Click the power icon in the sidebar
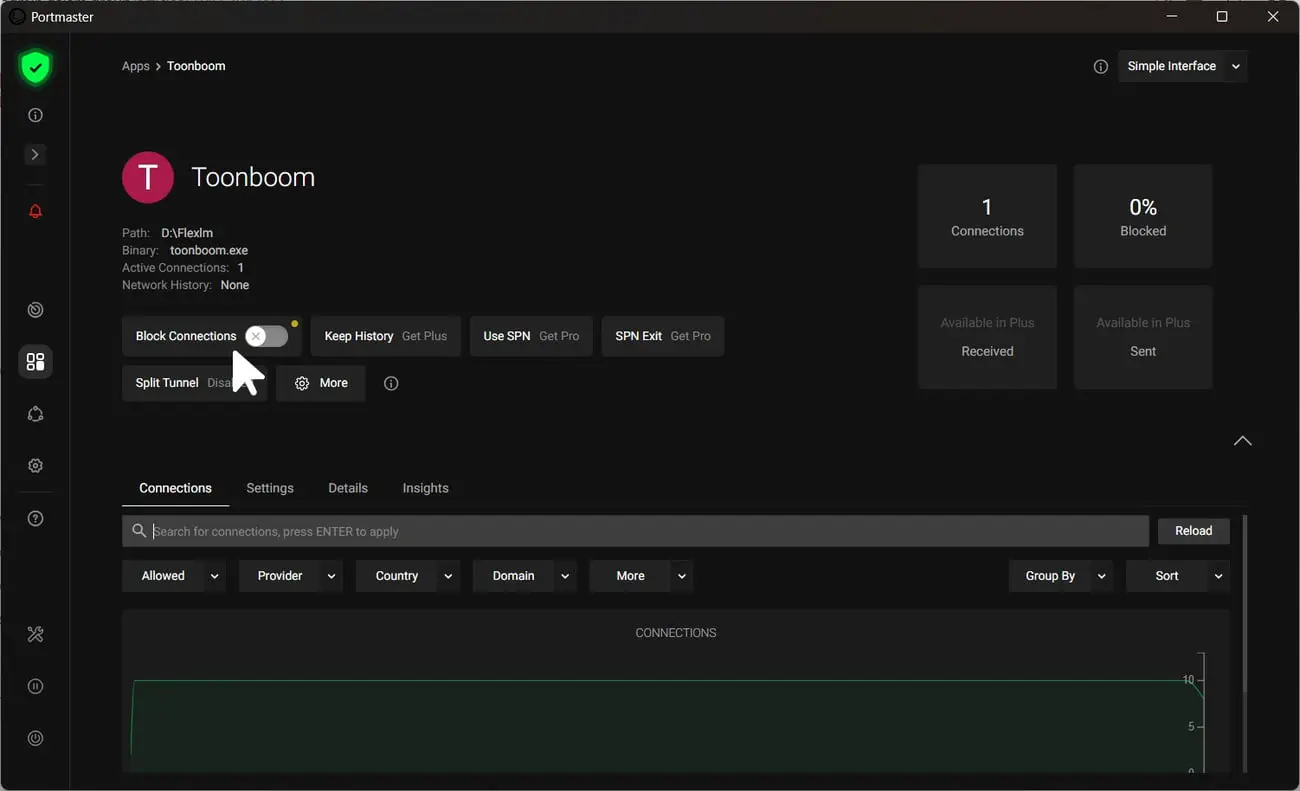Image resolution: width=1300 pixels, height=791 pixels. [x=35, y=738]
